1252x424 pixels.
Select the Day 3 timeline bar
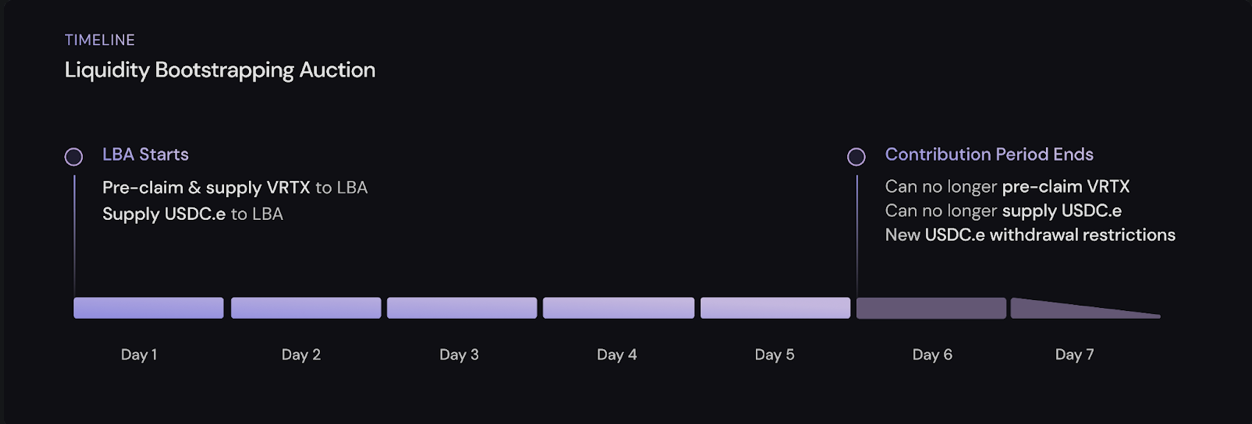click(462, 308)
